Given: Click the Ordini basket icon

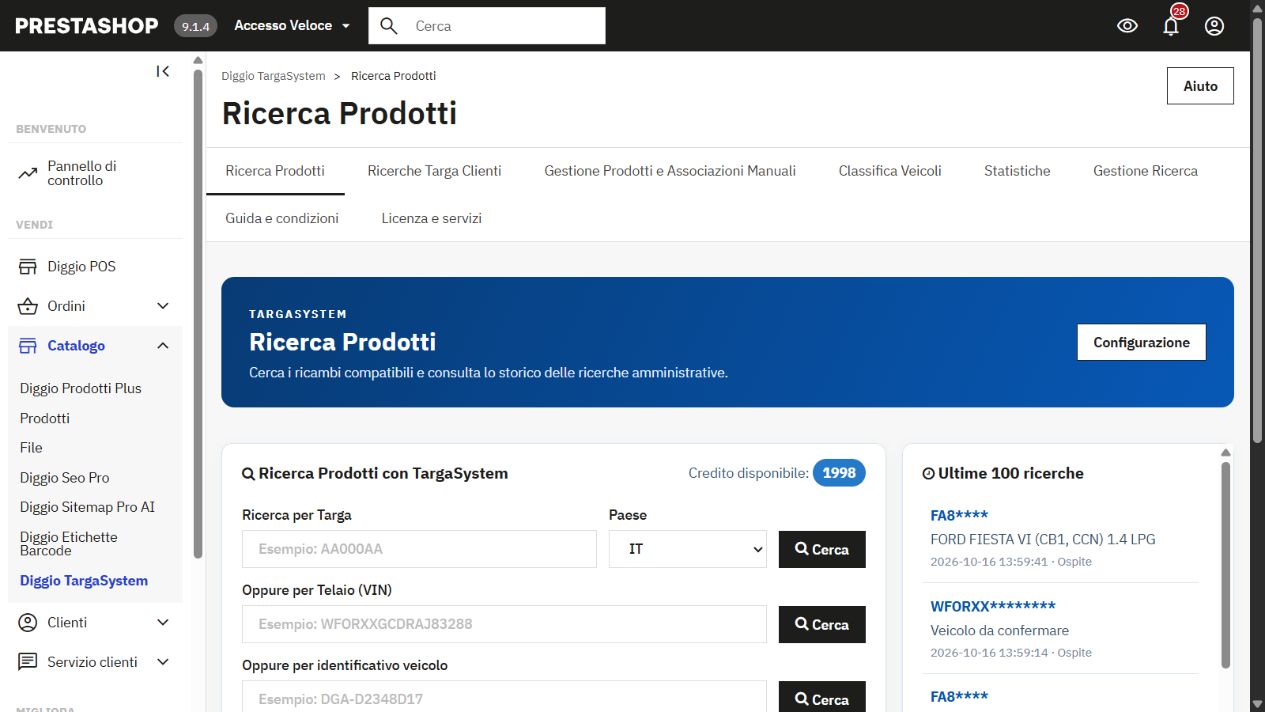Looking at the screenshot, I should pyautogui.click(x=28, y=306).
